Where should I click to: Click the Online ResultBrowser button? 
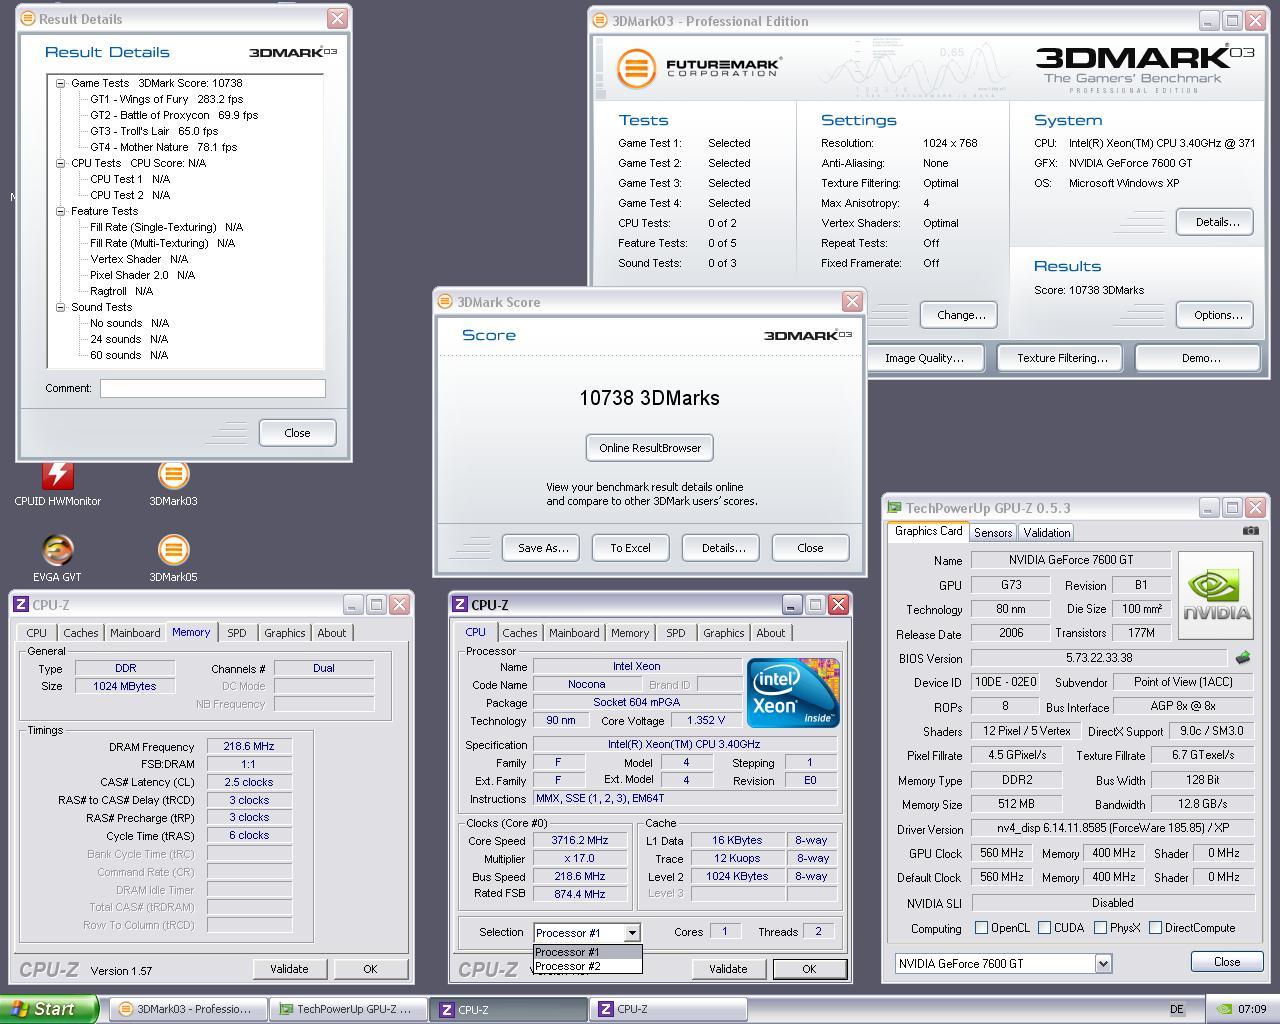coord(650,448)
